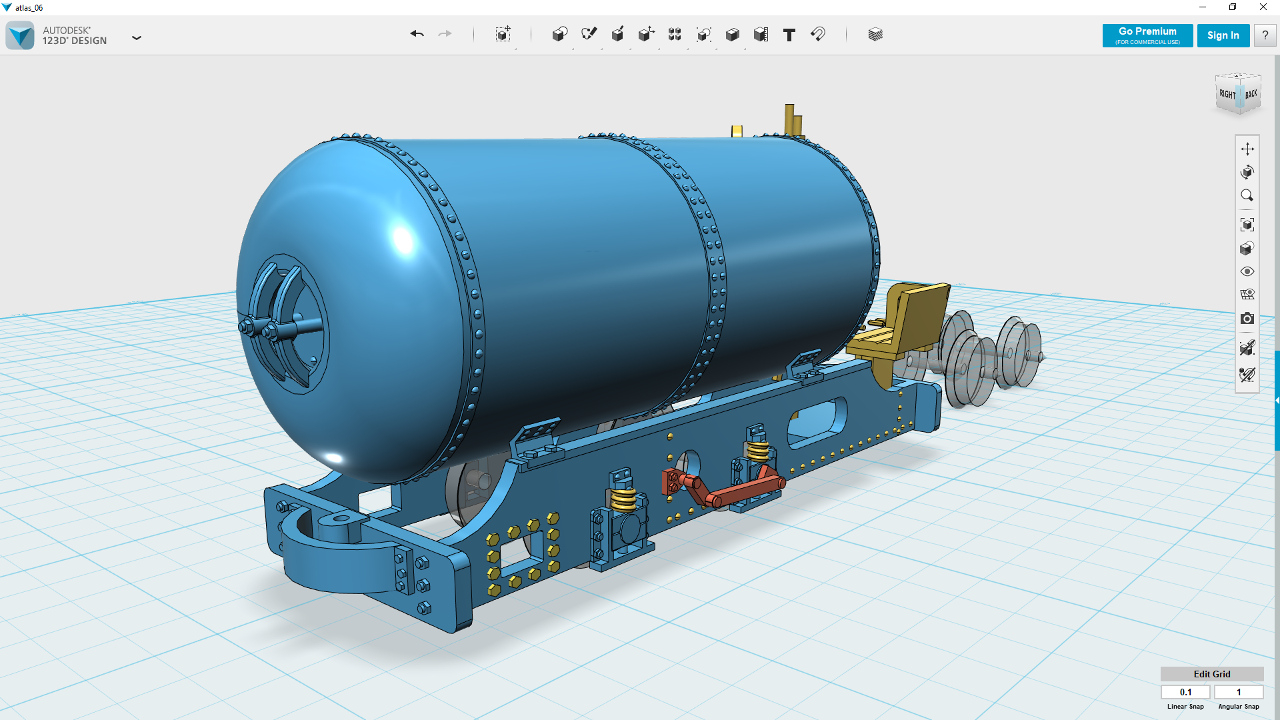Toggle sketch snap in navigation bar
Screen dimensions: 1280x720
(x=1247, y=375)
